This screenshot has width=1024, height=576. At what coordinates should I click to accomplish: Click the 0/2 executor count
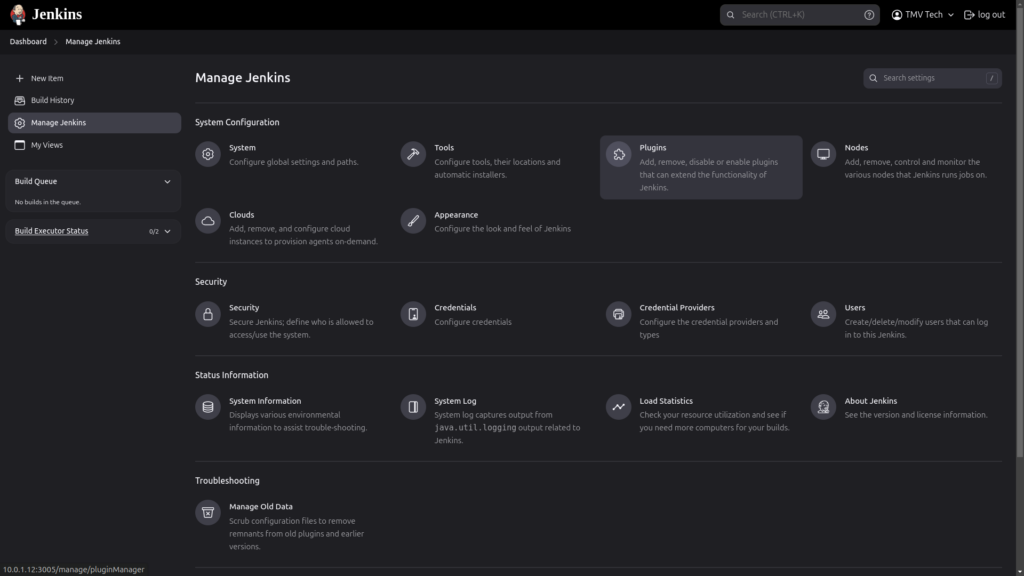(x=153, y=232)
